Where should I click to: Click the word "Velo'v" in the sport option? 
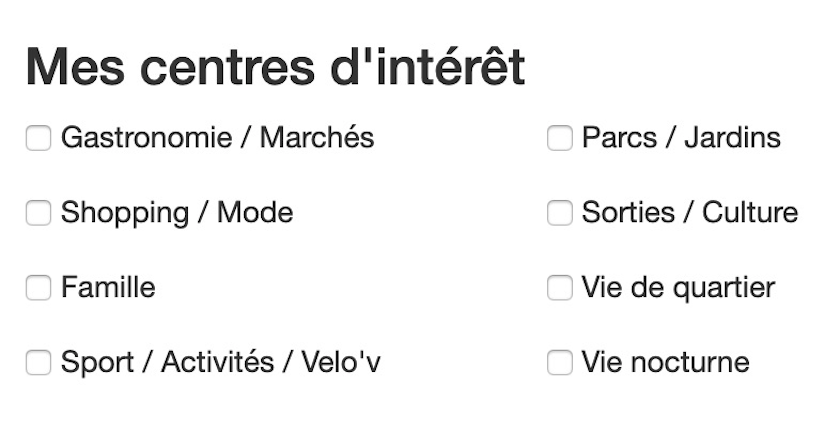point(341,362)
